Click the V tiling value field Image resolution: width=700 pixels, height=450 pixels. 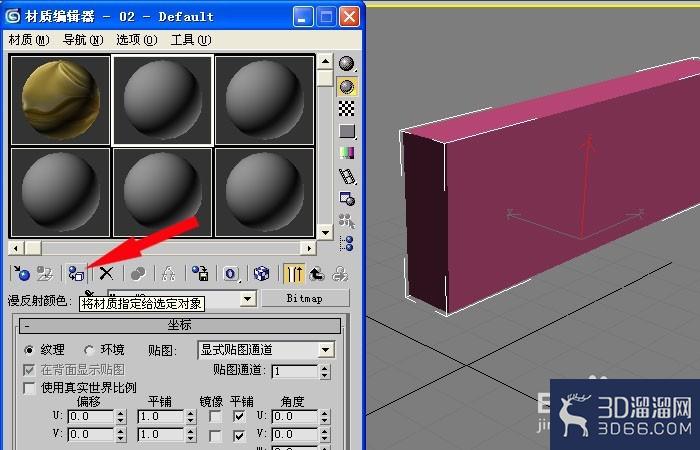161,435
